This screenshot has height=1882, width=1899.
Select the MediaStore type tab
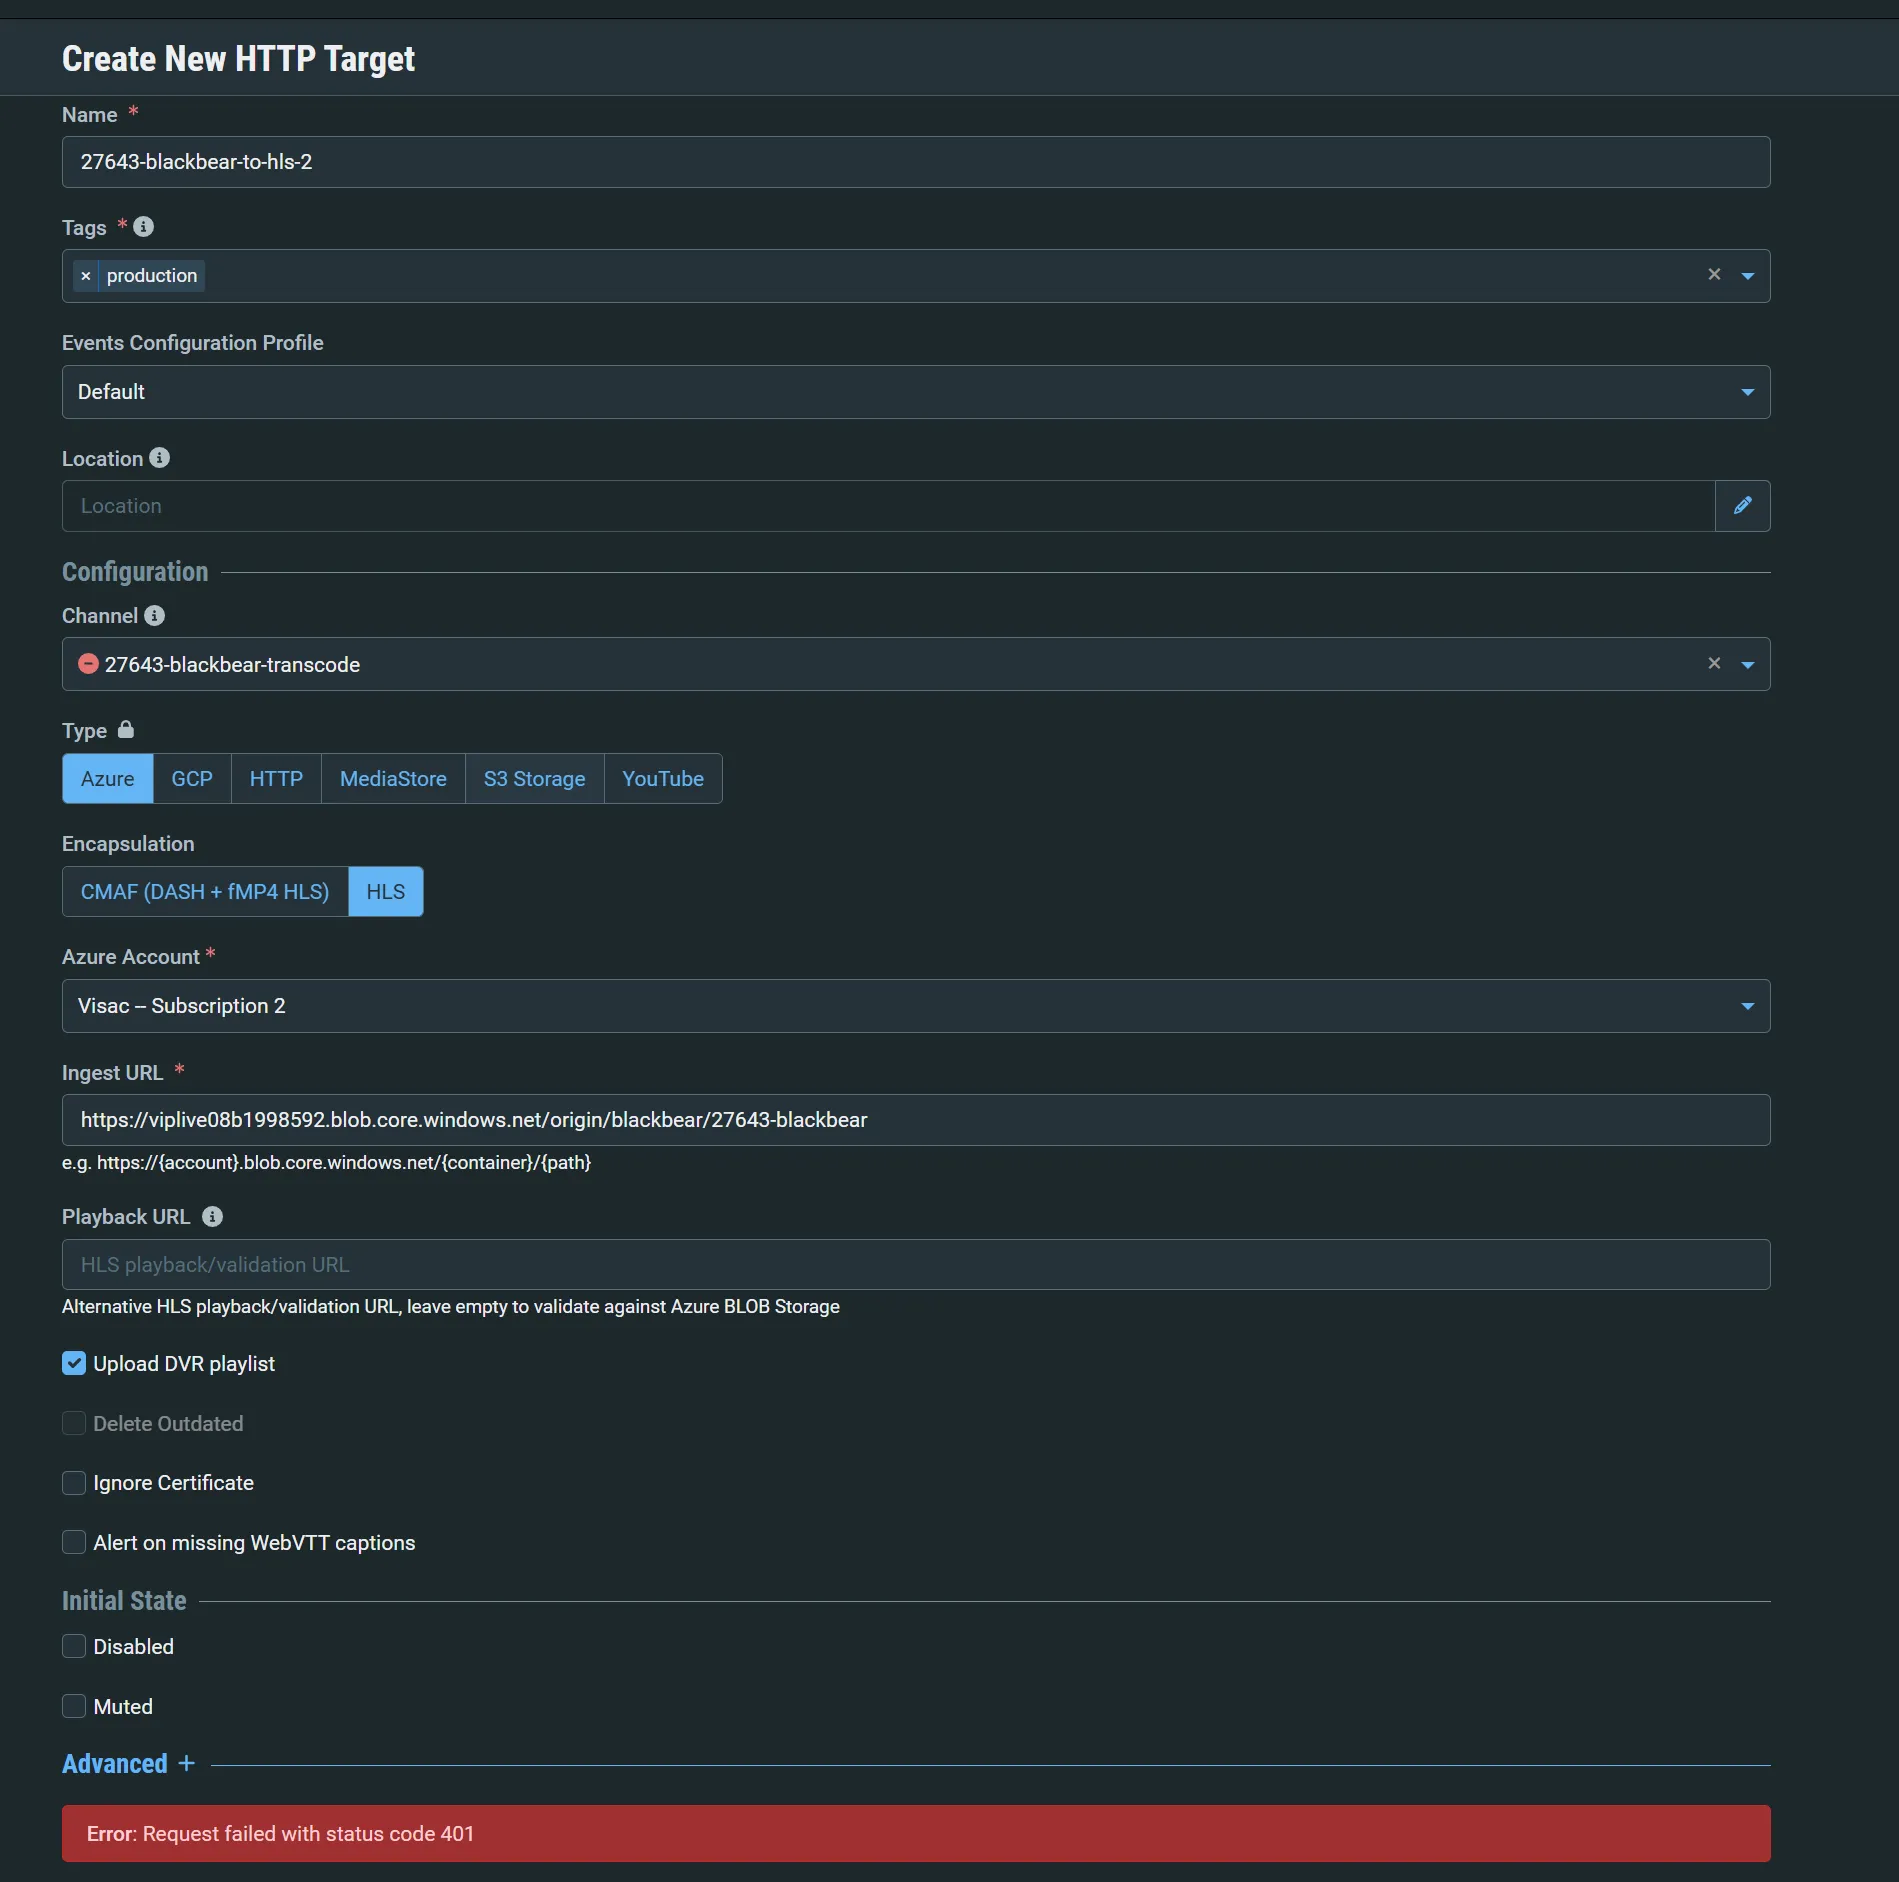[393, 778]
